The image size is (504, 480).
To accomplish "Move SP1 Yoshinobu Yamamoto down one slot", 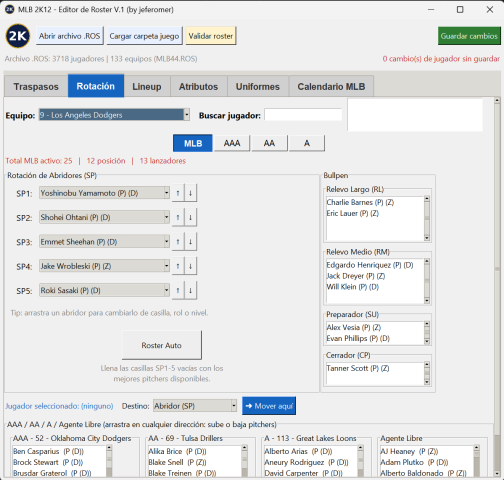I will [190, 193].
